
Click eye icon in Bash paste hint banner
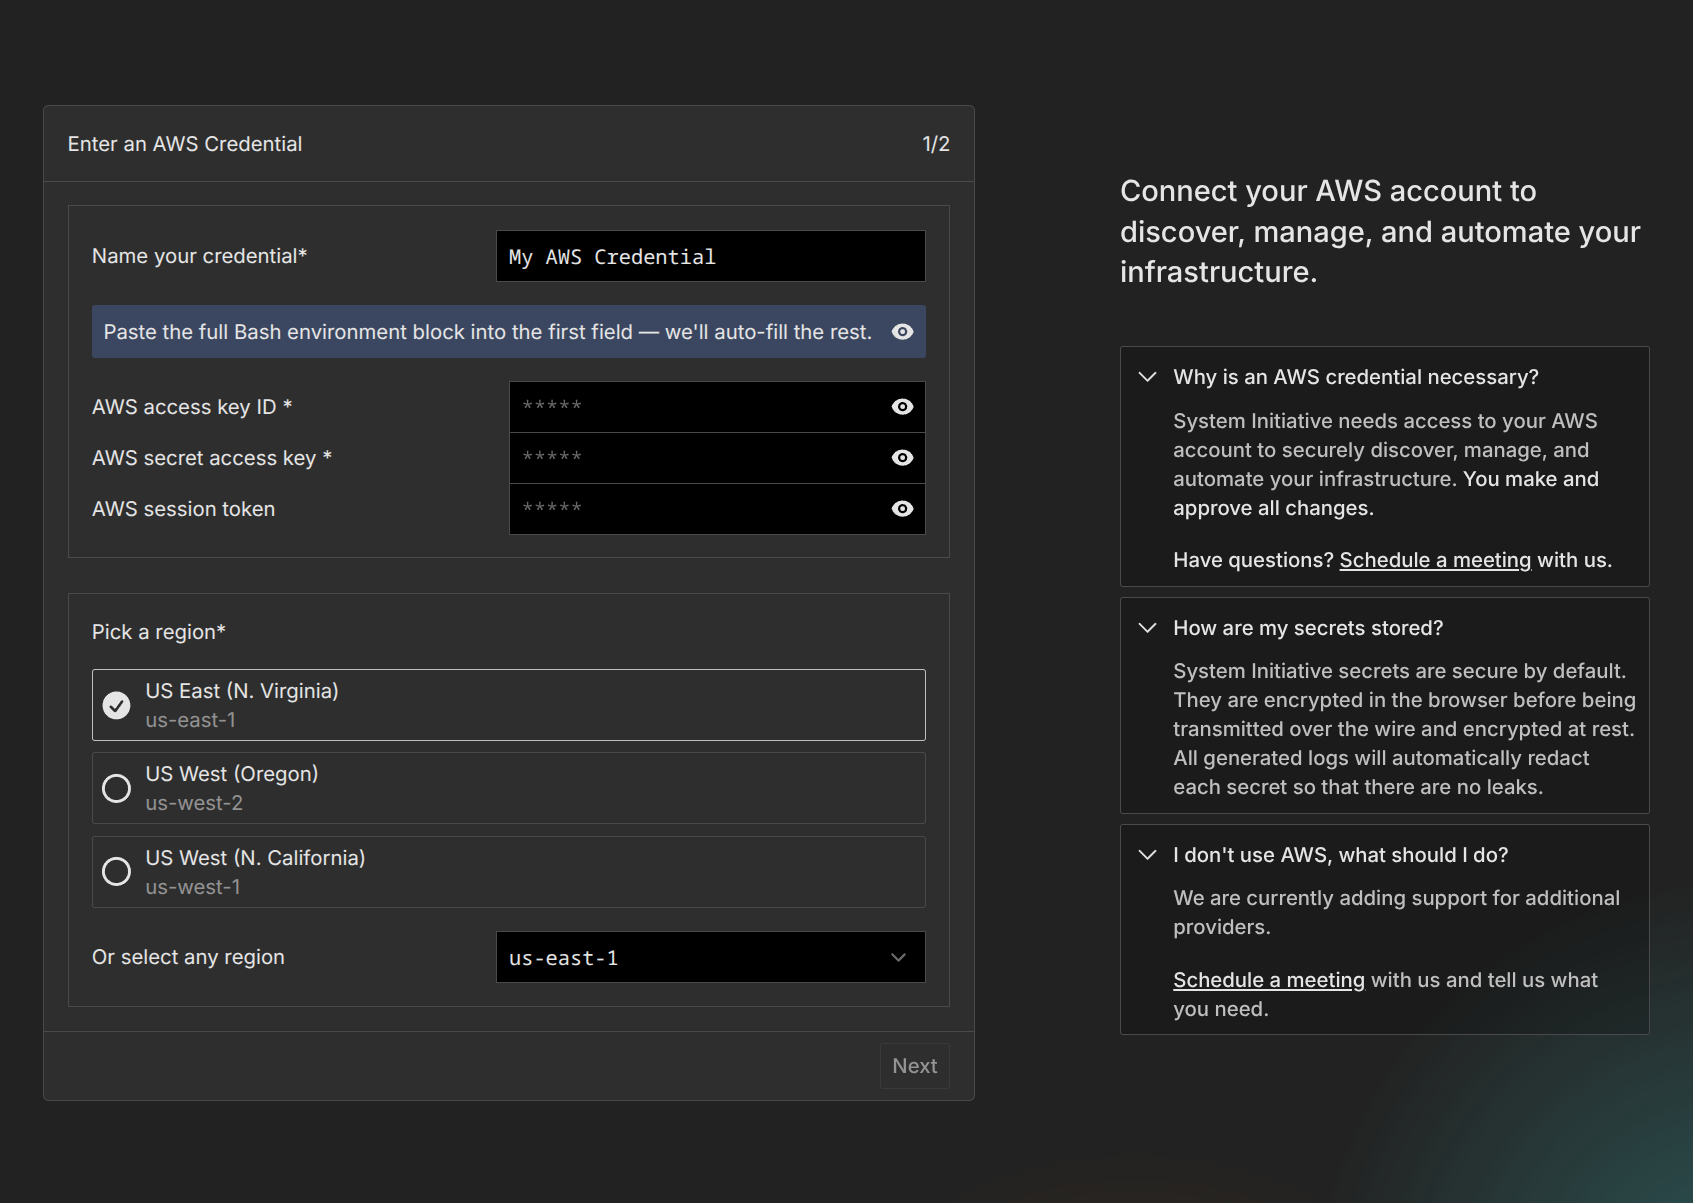pos(902,332)
